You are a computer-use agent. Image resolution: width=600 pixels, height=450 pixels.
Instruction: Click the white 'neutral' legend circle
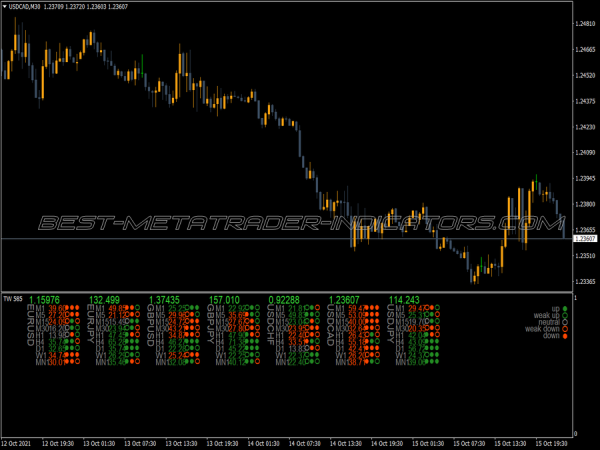(565, 322)
